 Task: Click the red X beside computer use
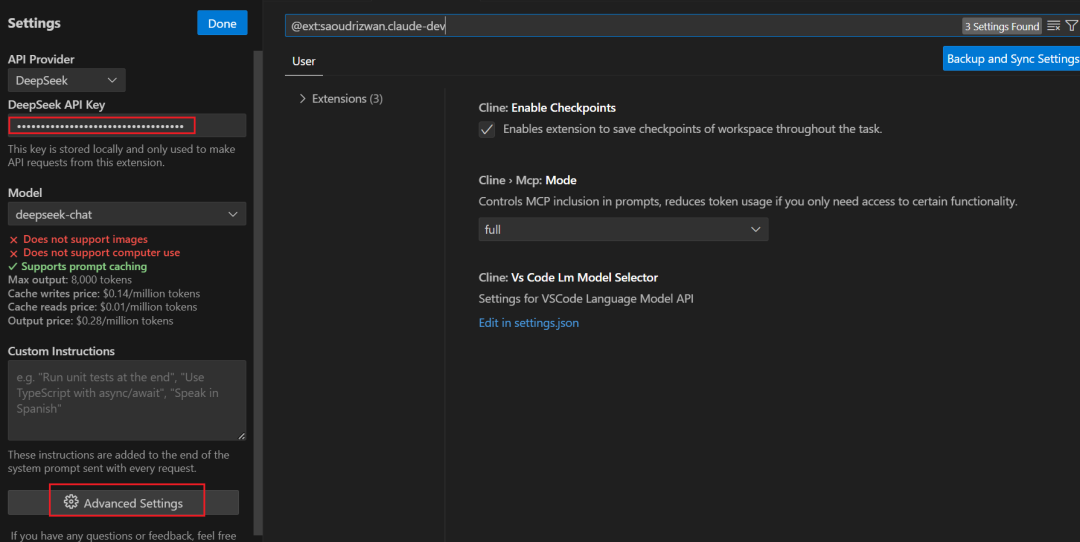[x=13, y=253]
